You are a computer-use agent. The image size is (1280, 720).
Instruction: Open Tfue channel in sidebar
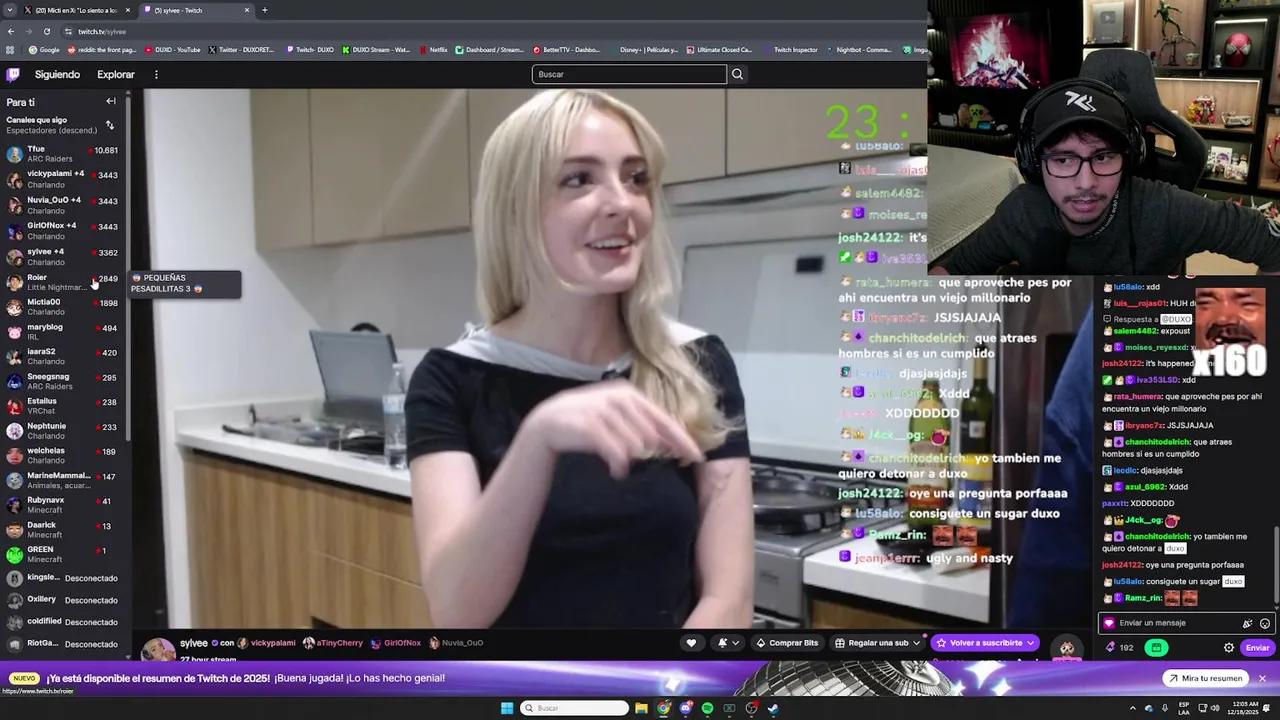[62, 153]
